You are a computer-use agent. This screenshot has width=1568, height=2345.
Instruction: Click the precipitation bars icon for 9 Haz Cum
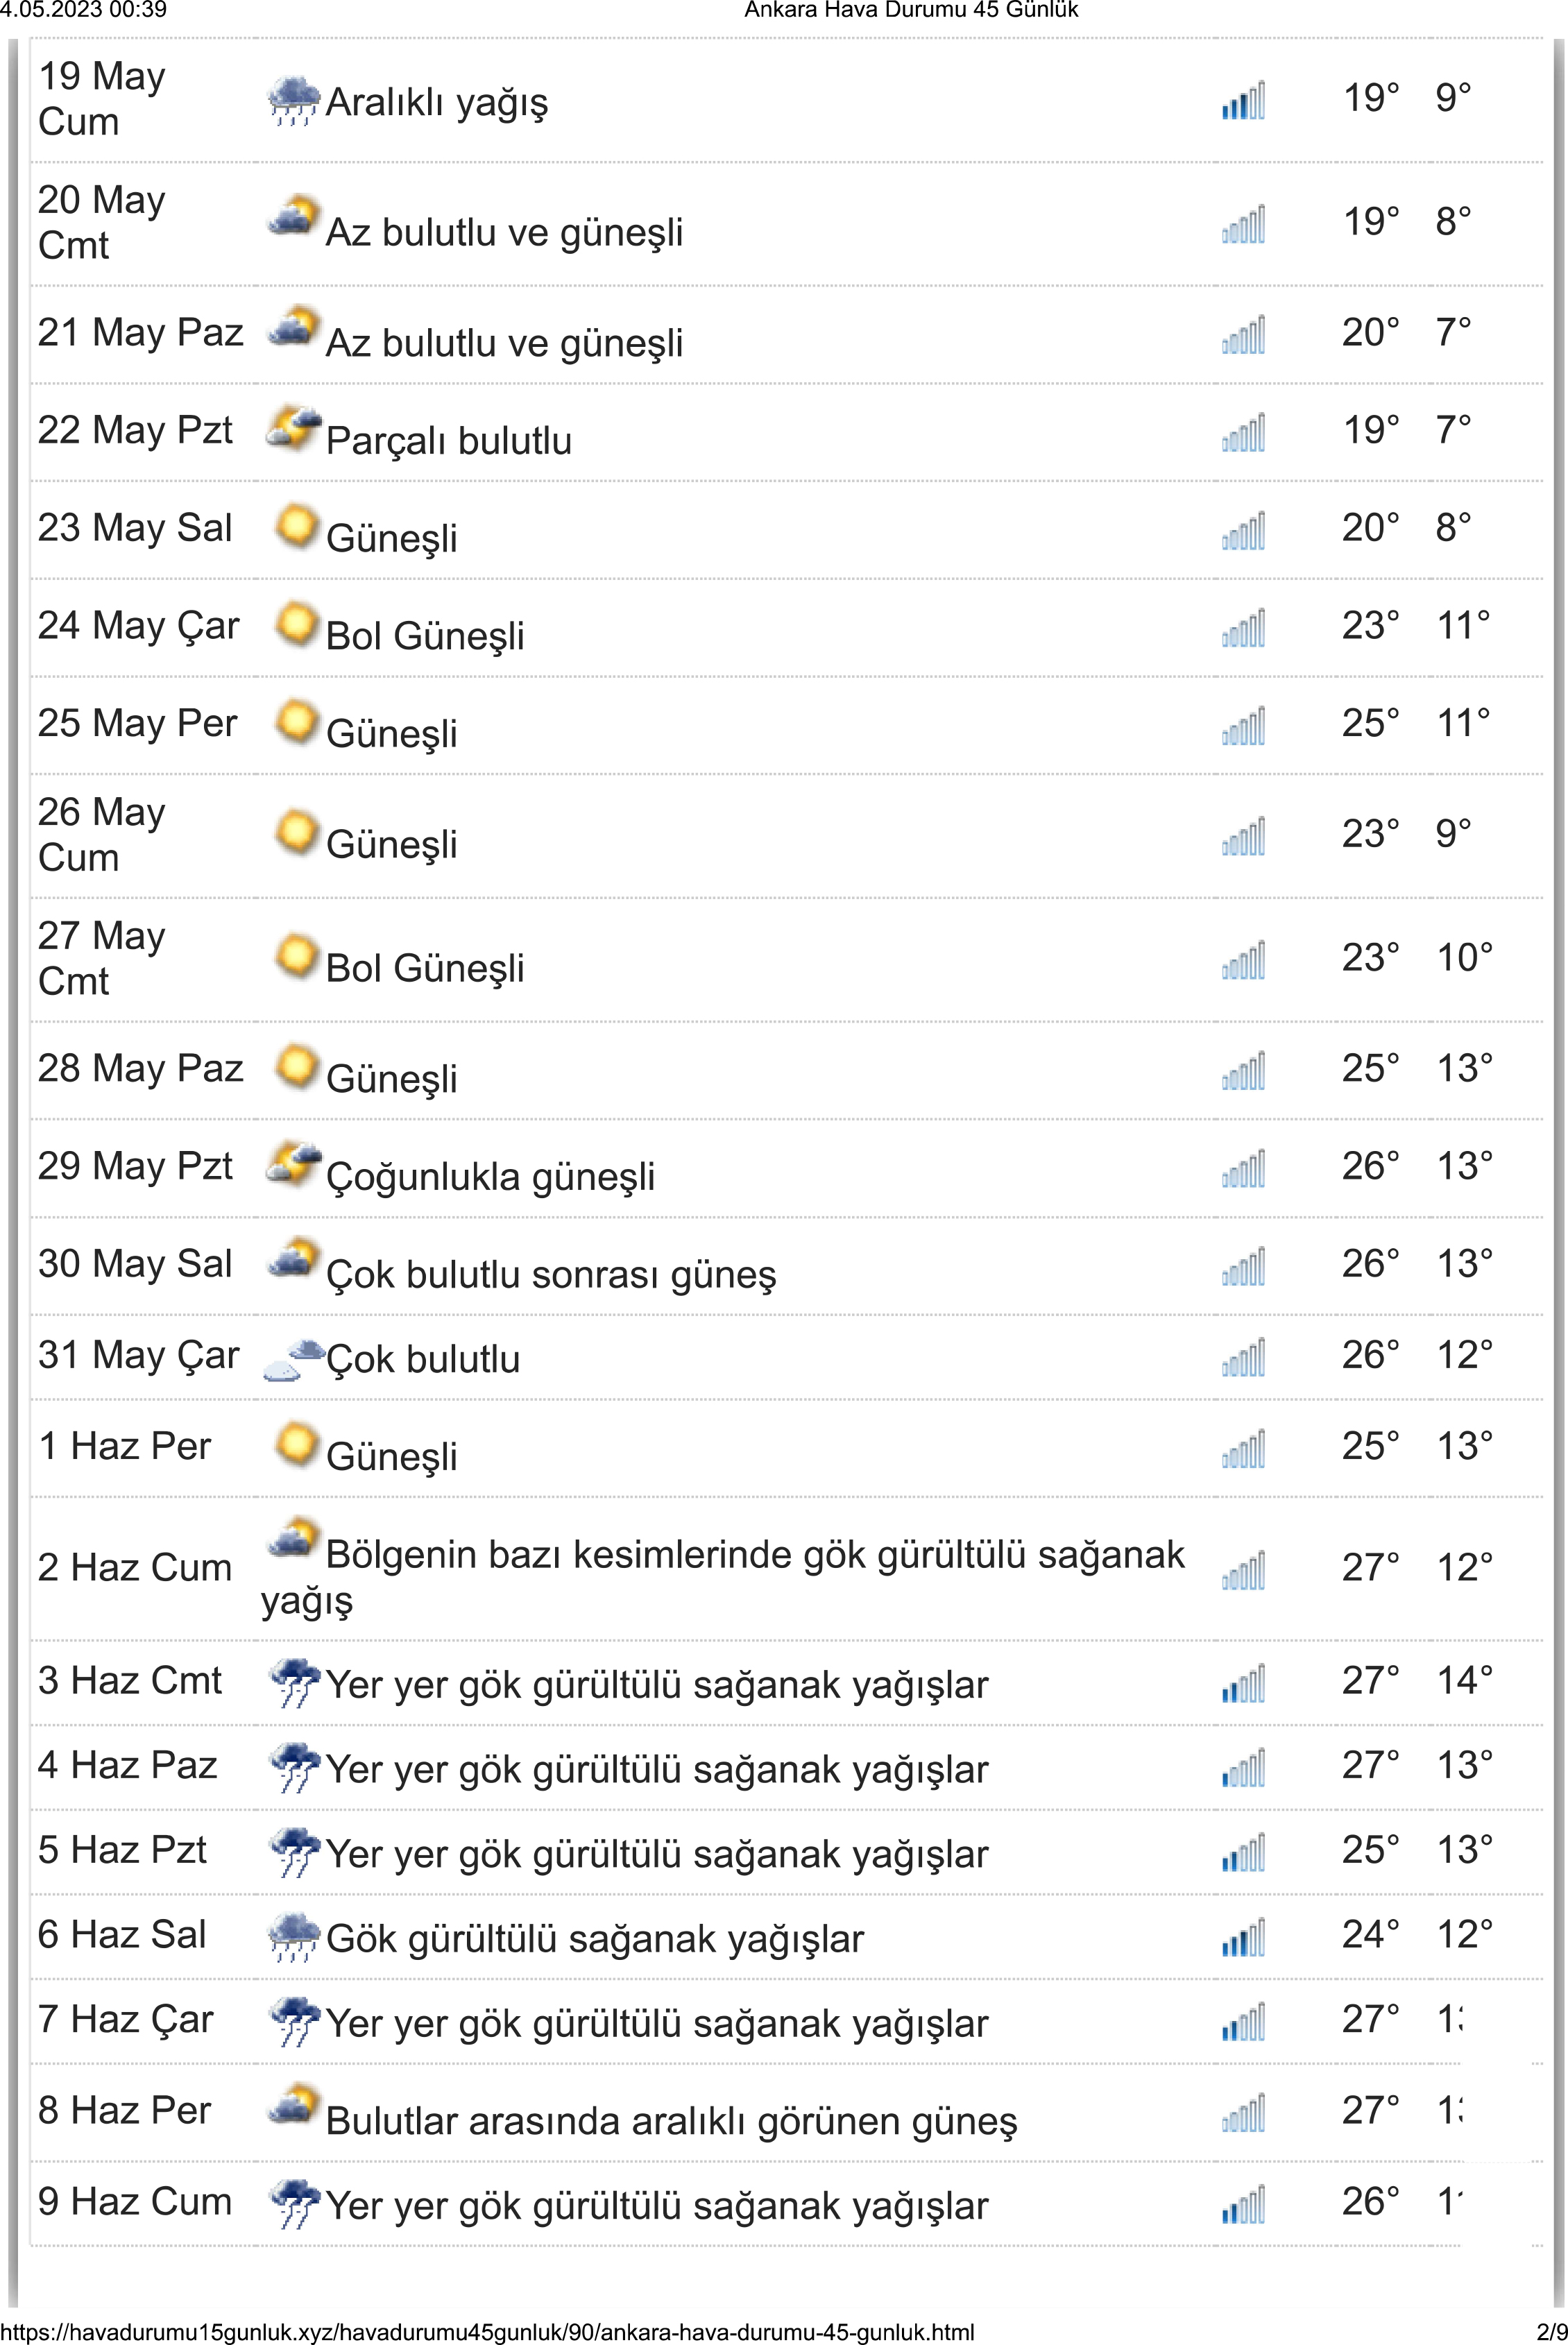(1243, 2203)
